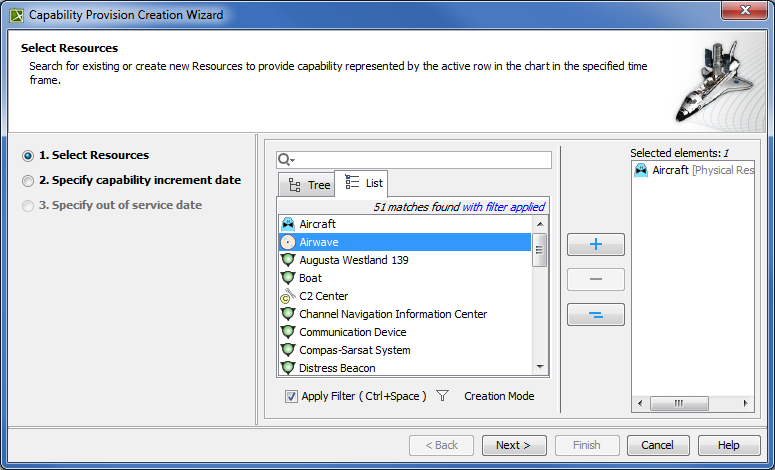This screenshot has width=775, height=470.
Task: Click the 'with filter applied' link
Action: pyautogui.click(x=503, y=207)
